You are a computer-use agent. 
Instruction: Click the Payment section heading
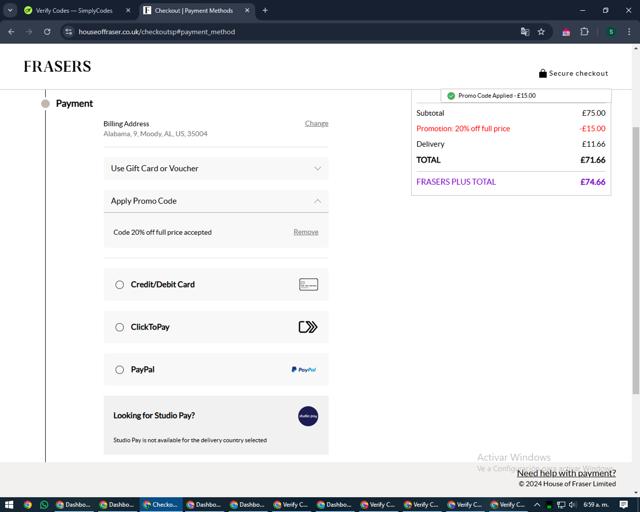(x=74, y=104)
